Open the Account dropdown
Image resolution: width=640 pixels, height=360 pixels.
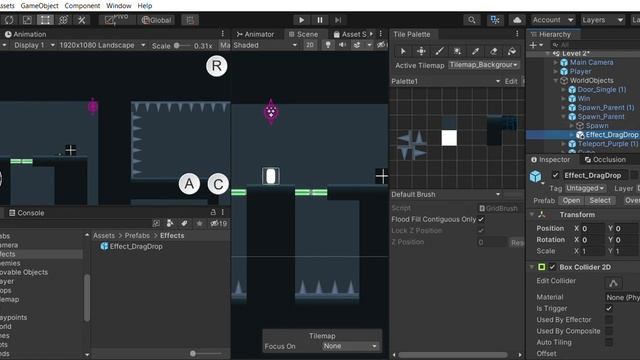coord(553,20)
